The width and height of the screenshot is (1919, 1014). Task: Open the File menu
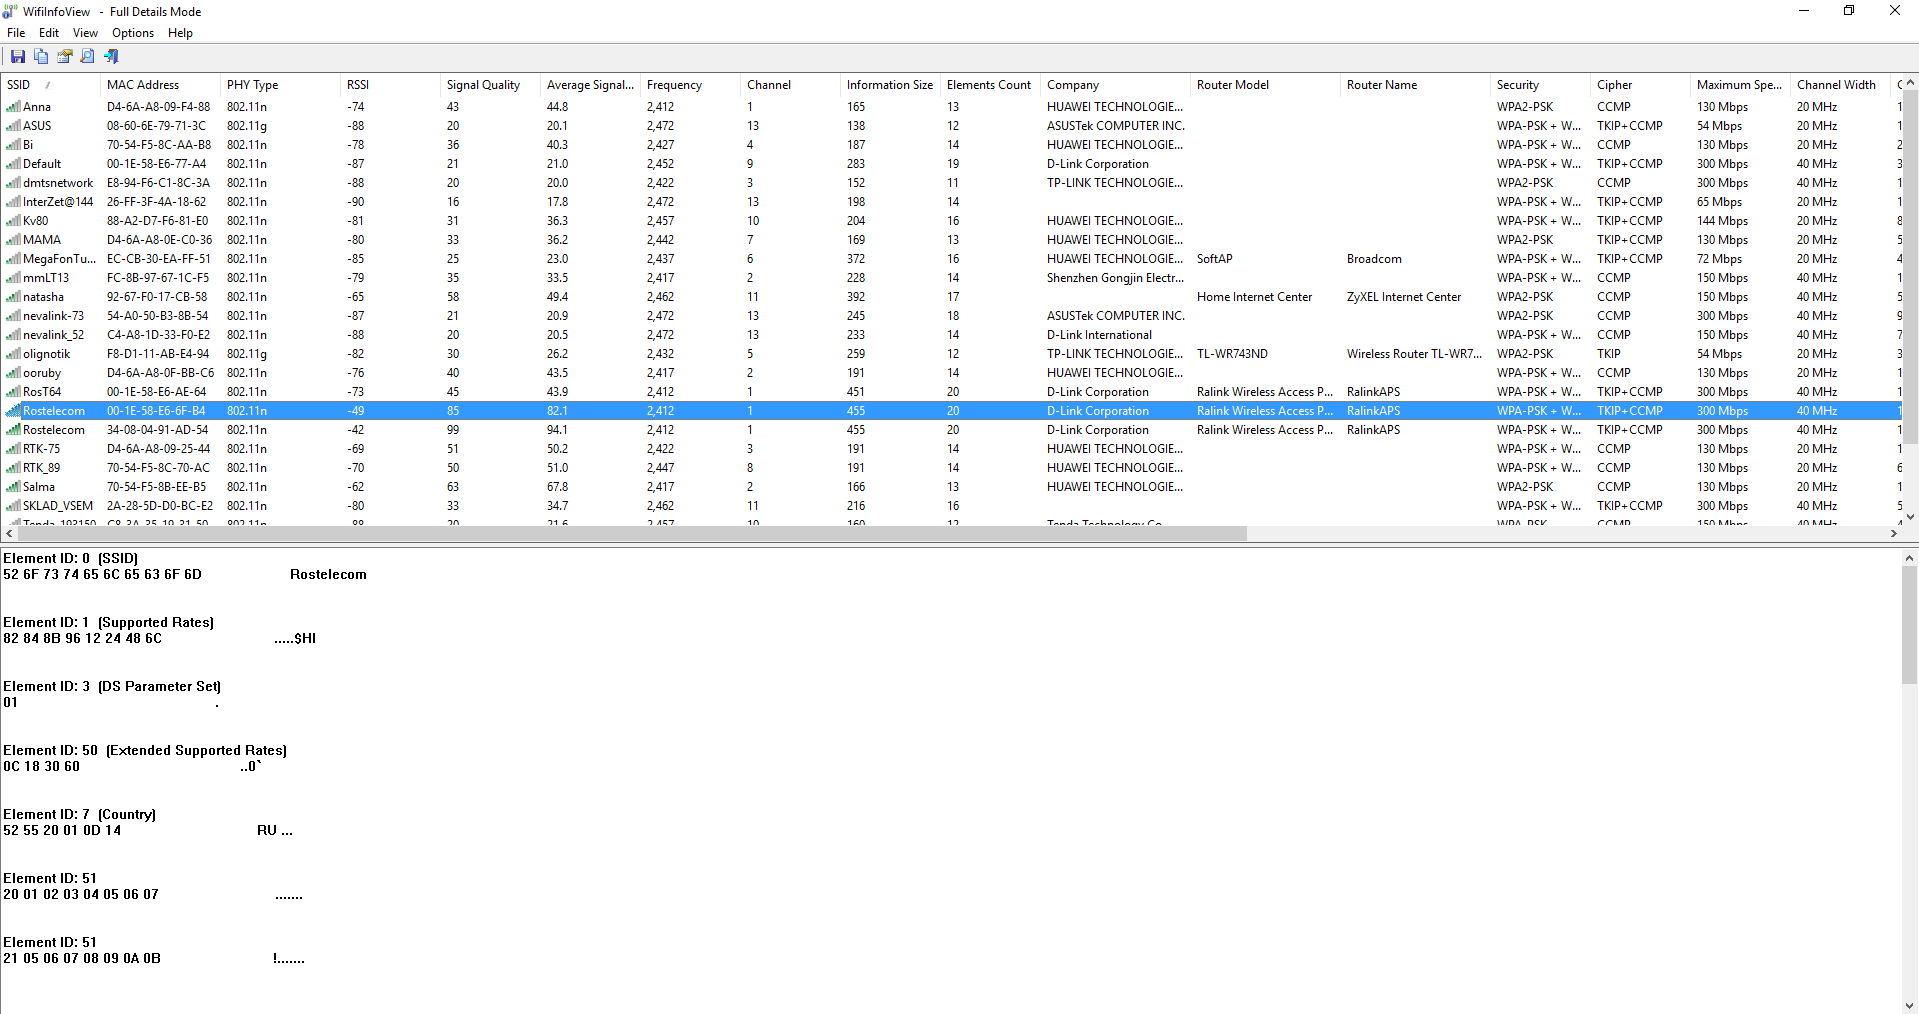click(16, 33)
